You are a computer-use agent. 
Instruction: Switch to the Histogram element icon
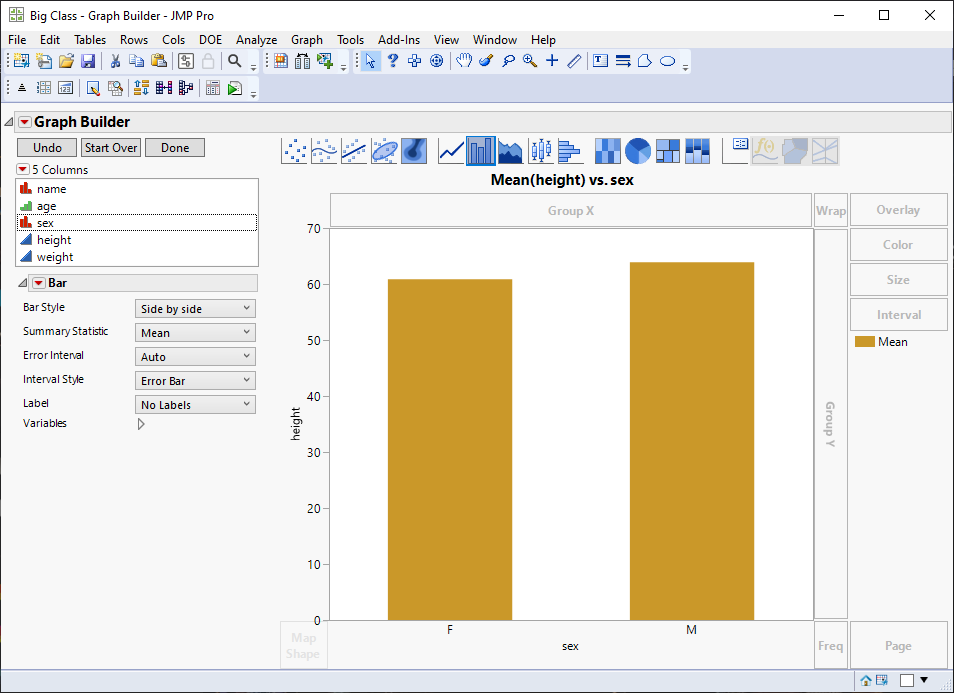570,151
